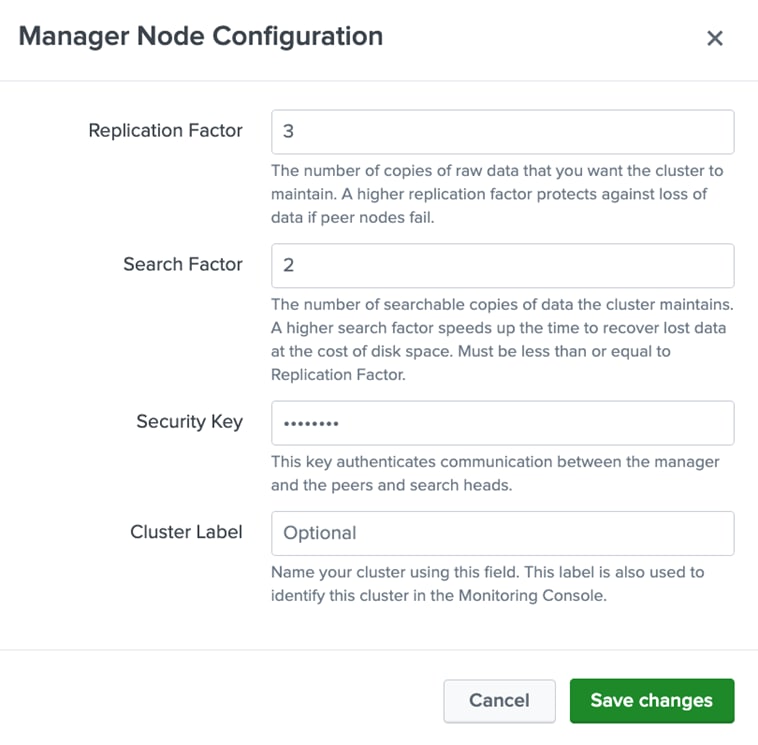Image resolution: width=758 pixels, height=745 pixels.
Task: Place cursor after value 2 in Search Factor
Action: [296, 265]
